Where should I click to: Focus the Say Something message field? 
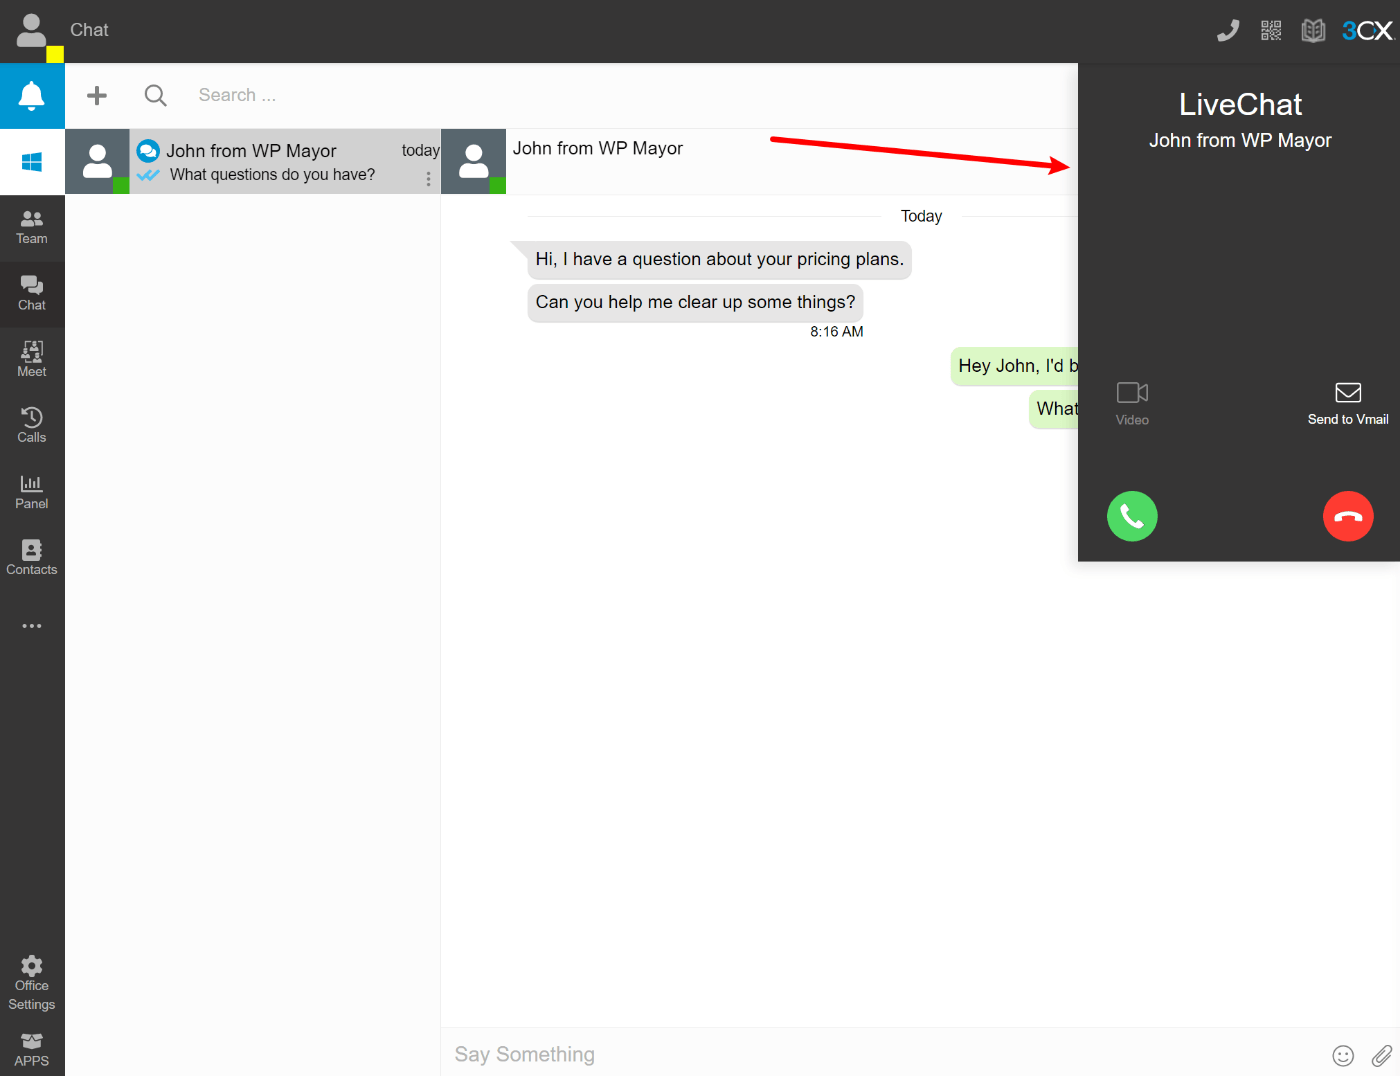coord(880,1054)
